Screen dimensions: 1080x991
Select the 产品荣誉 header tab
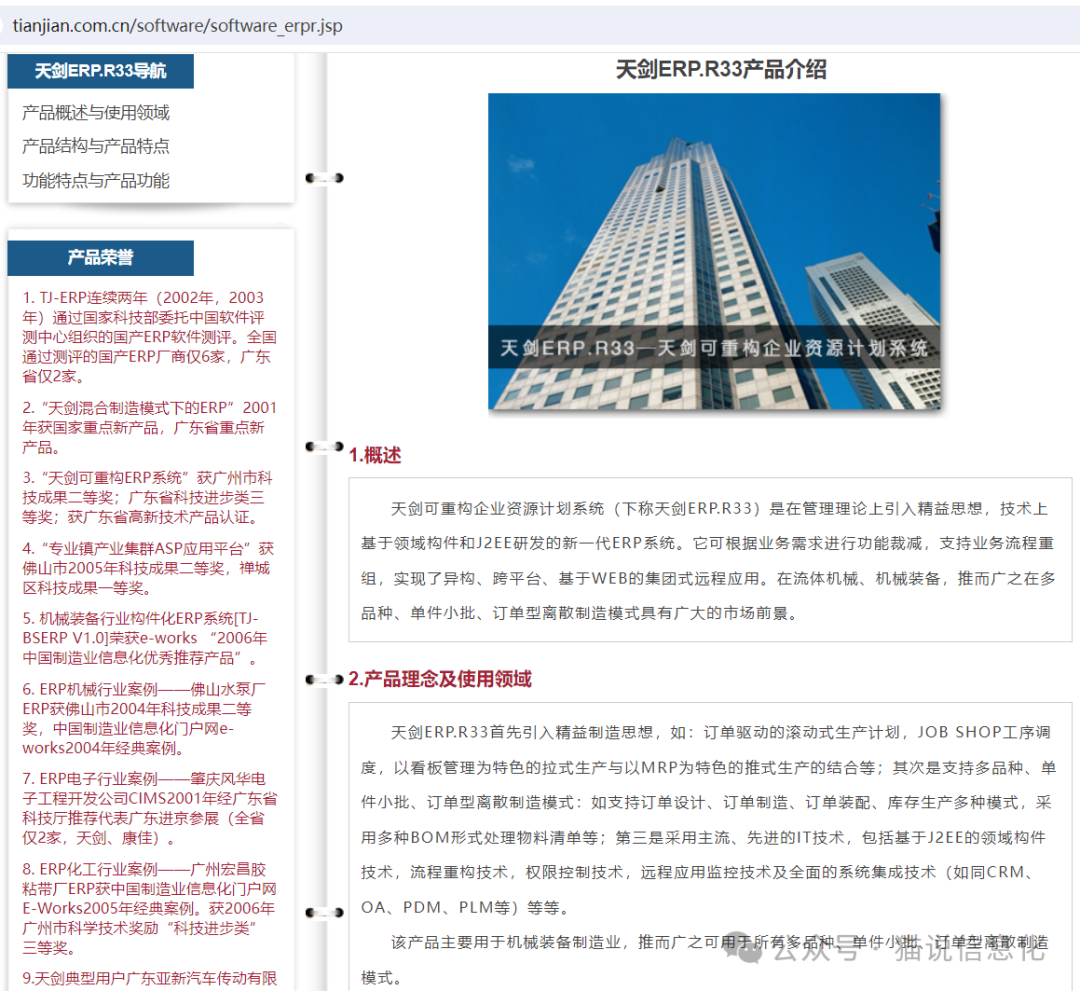[101, 258]
